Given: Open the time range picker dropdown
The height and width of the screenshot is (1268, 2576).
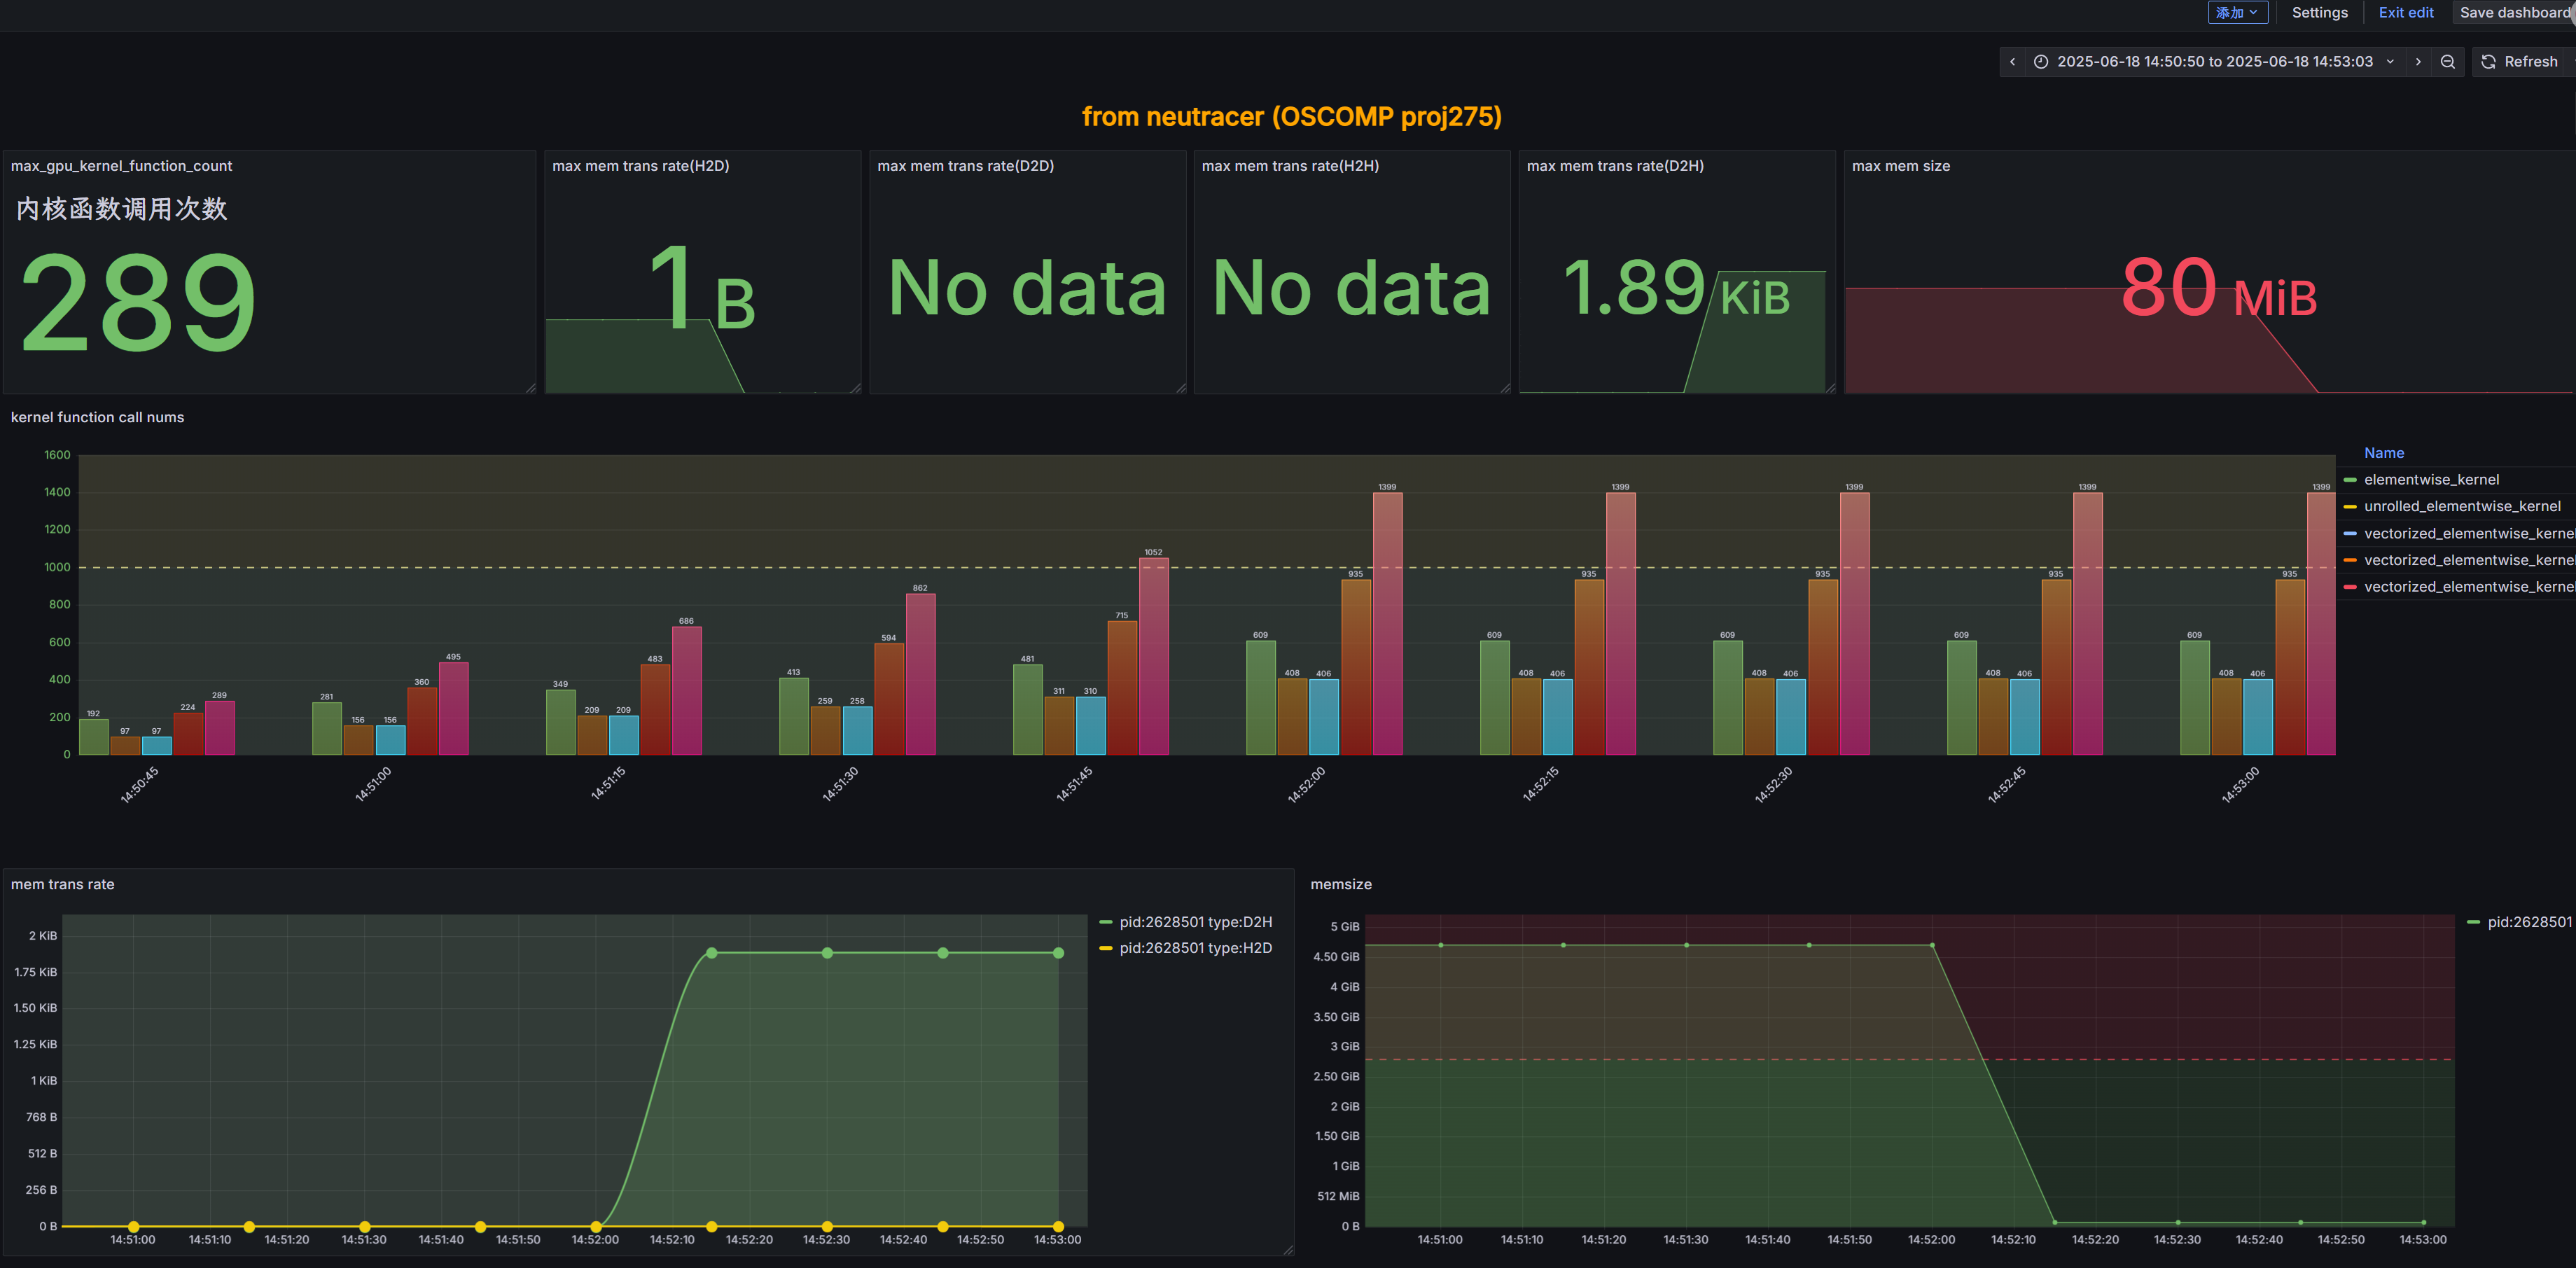Looking at the screenshot, I should click(x=2214, y=62).
